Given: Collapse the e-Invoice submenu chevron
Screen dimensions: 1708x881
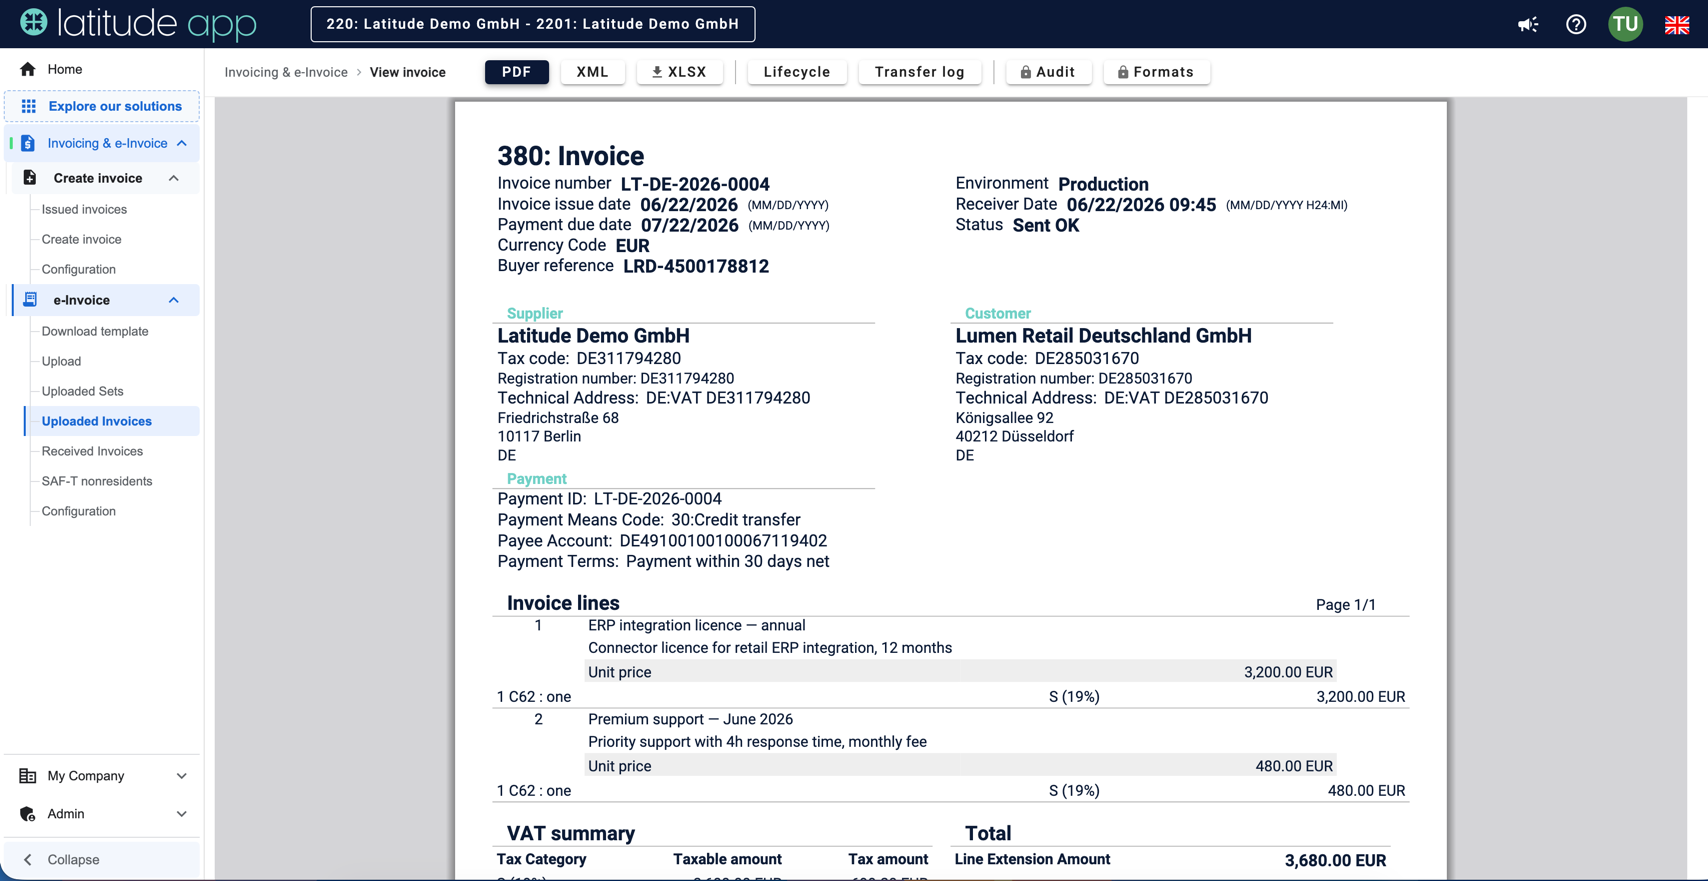Looking at the screenshot, I should (174, 300).
